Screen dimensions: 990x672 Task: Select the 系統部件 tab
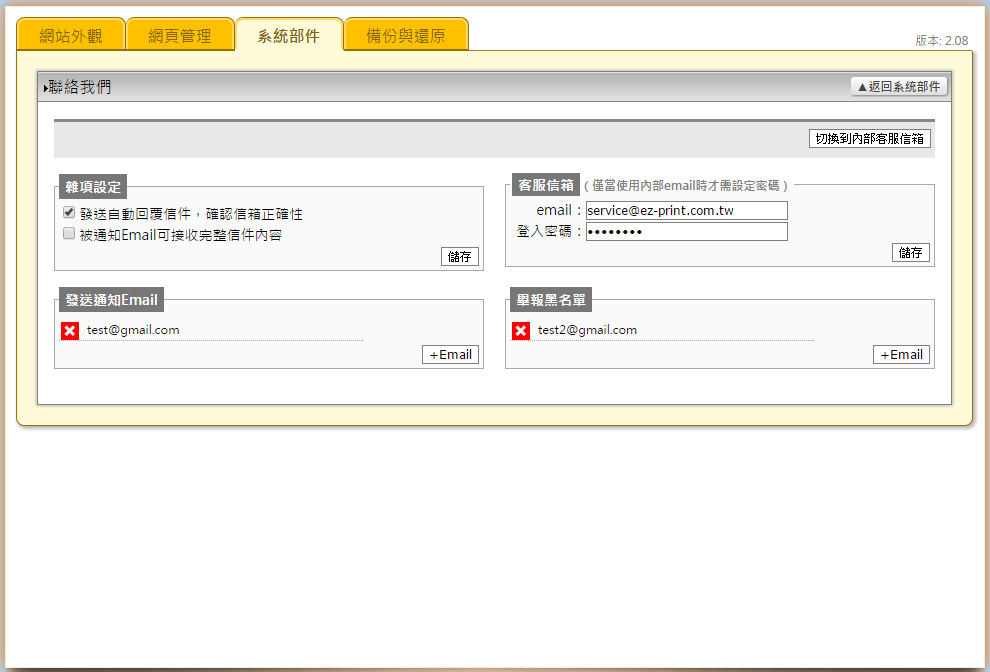coord(289,36)
